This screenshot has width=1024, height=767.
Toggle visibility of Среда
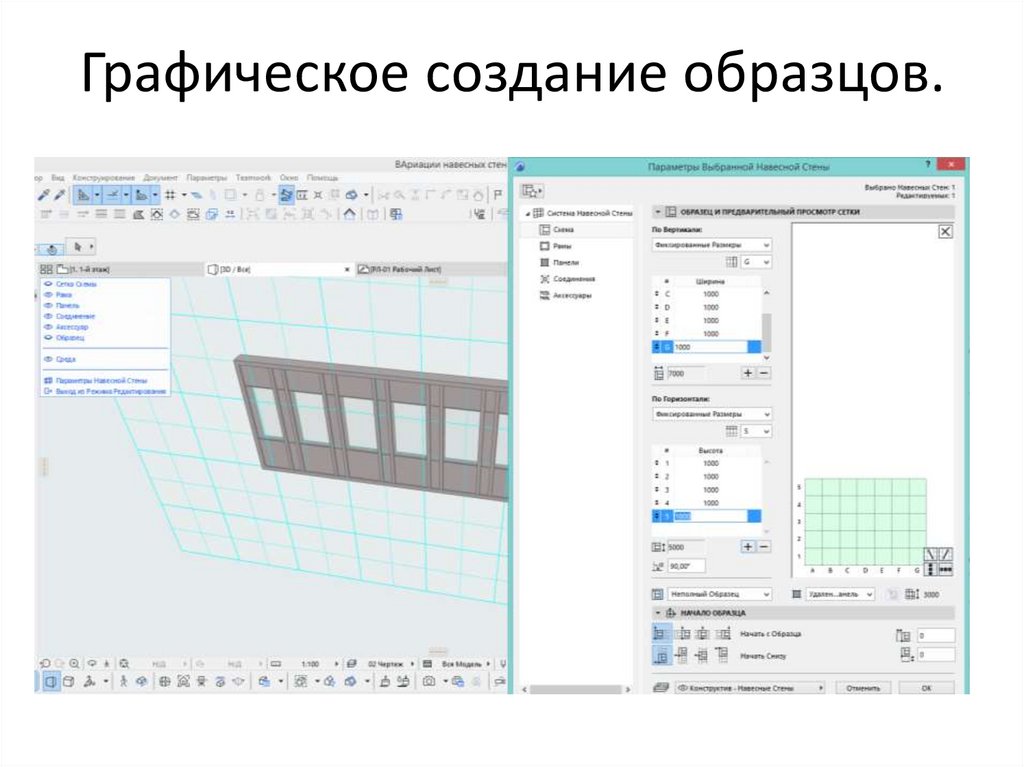coord(48,359)
